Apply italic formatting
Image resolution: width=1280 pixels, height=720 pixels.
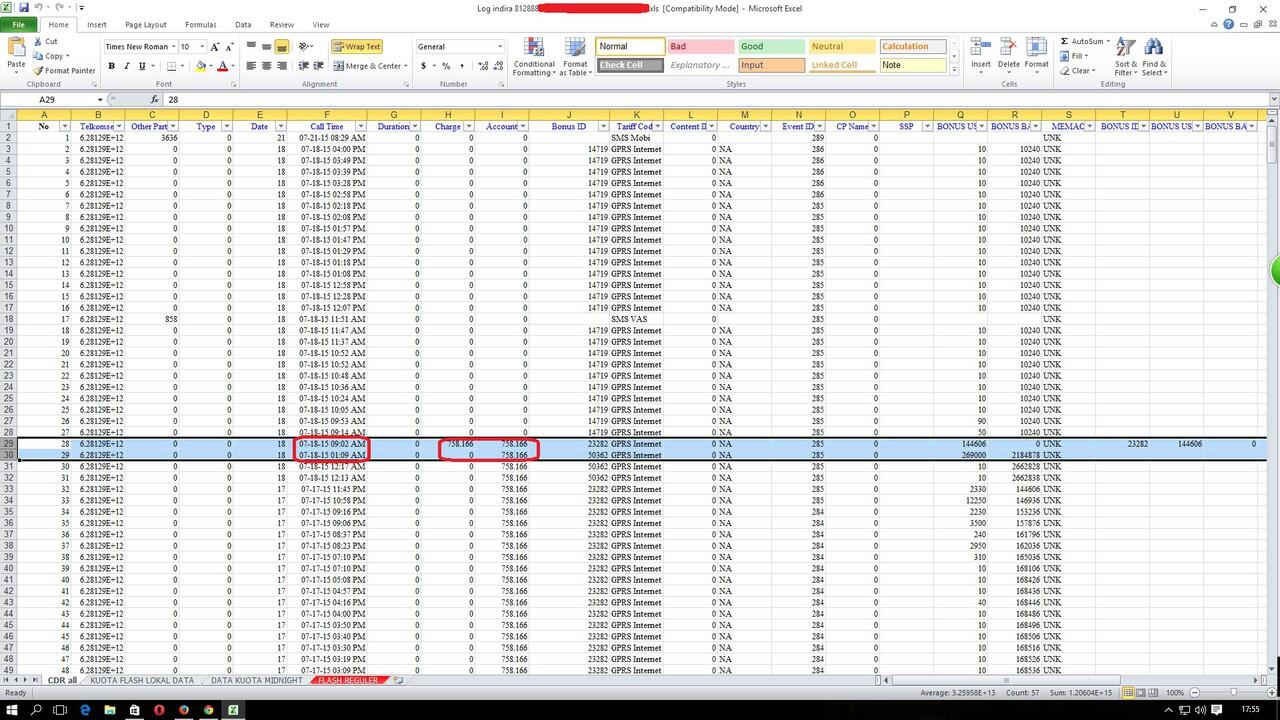pyautogui.click(x=127, y=66)
